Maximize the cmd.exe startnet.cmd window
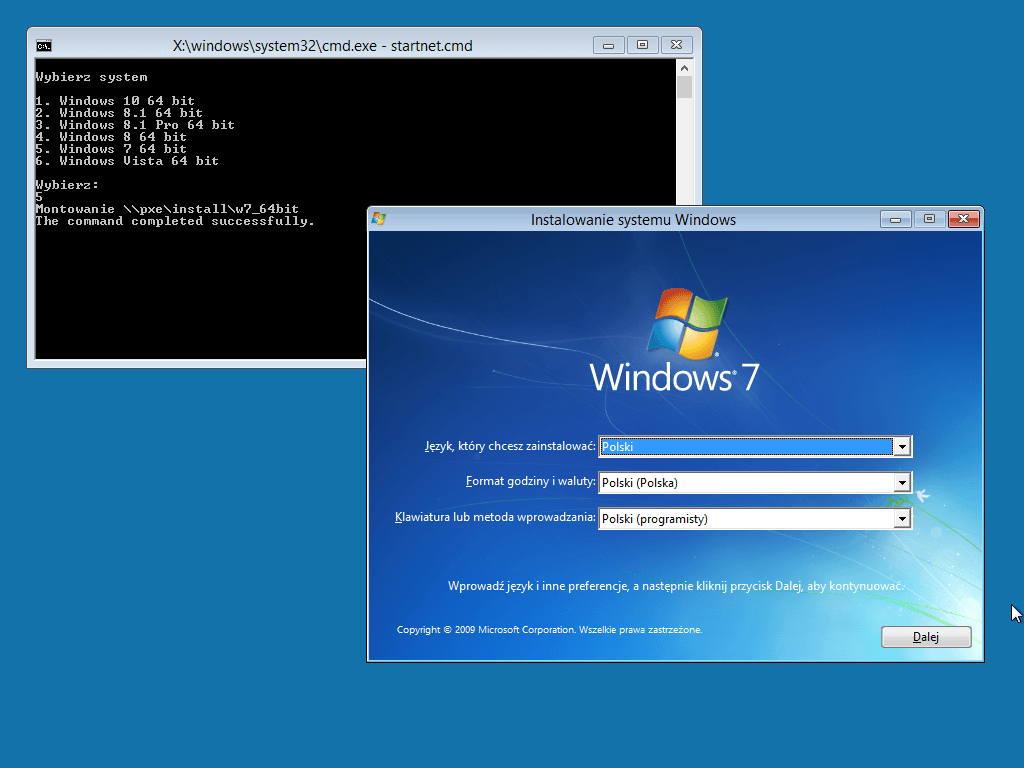1024x768 pixels. [642, 45]
